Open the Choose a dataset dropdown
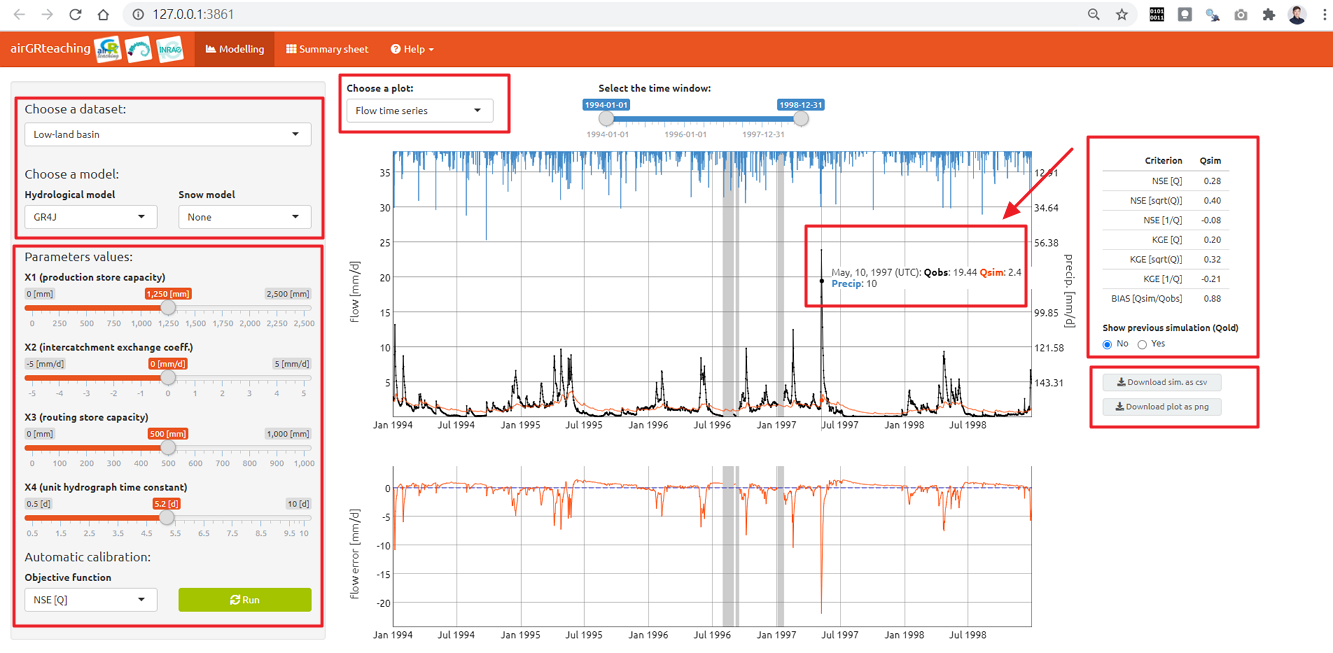The image size is (1333, 653). click(x=168, y=134)
